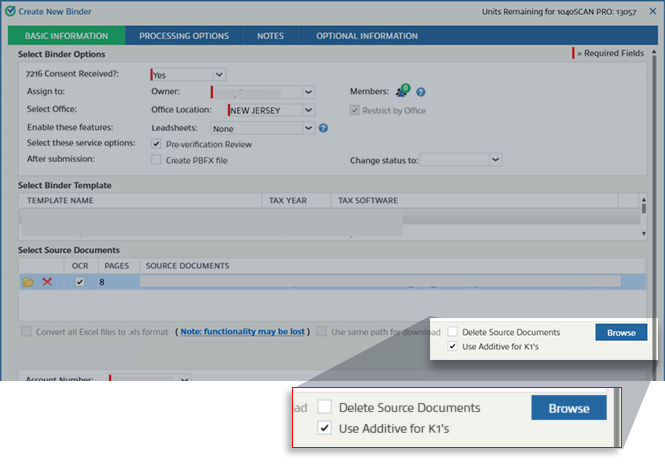Check Convert all Excel files to .xls format
The image size is (665, 466).
pyautogui.click(x=26, y=332)
